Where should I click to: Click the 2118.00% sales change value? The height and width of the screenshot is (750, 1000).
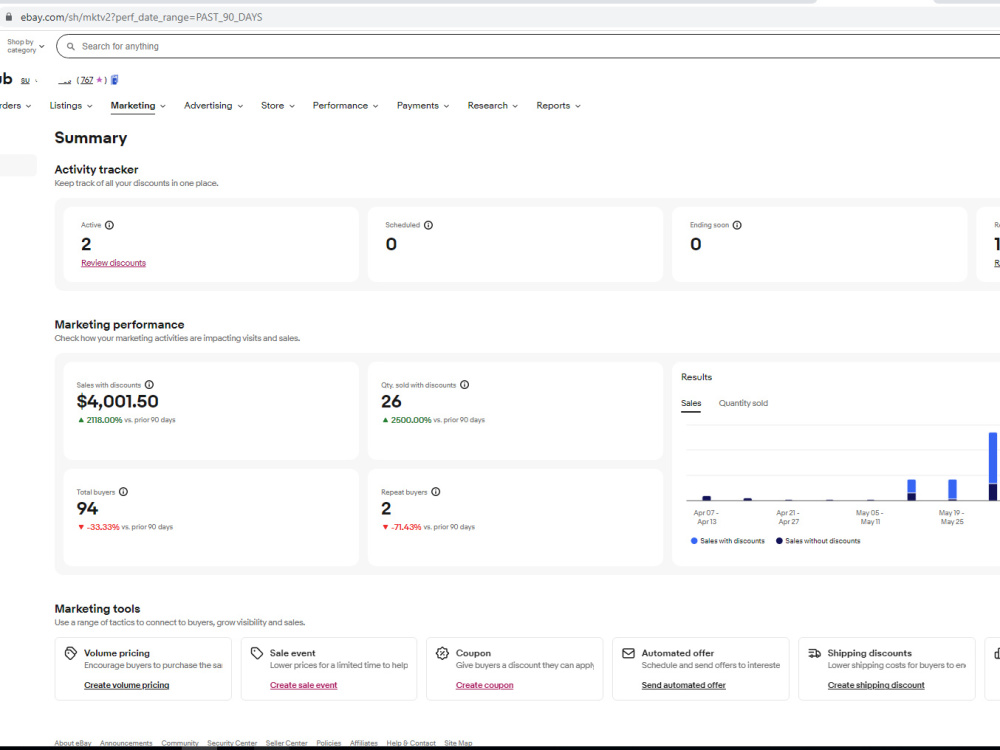point(104,420)
